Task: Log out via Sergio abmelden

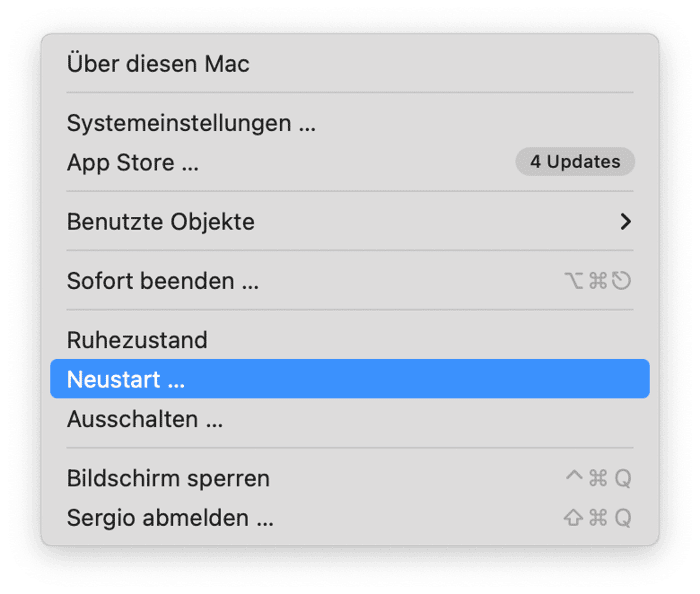Action: click(170, 518)
